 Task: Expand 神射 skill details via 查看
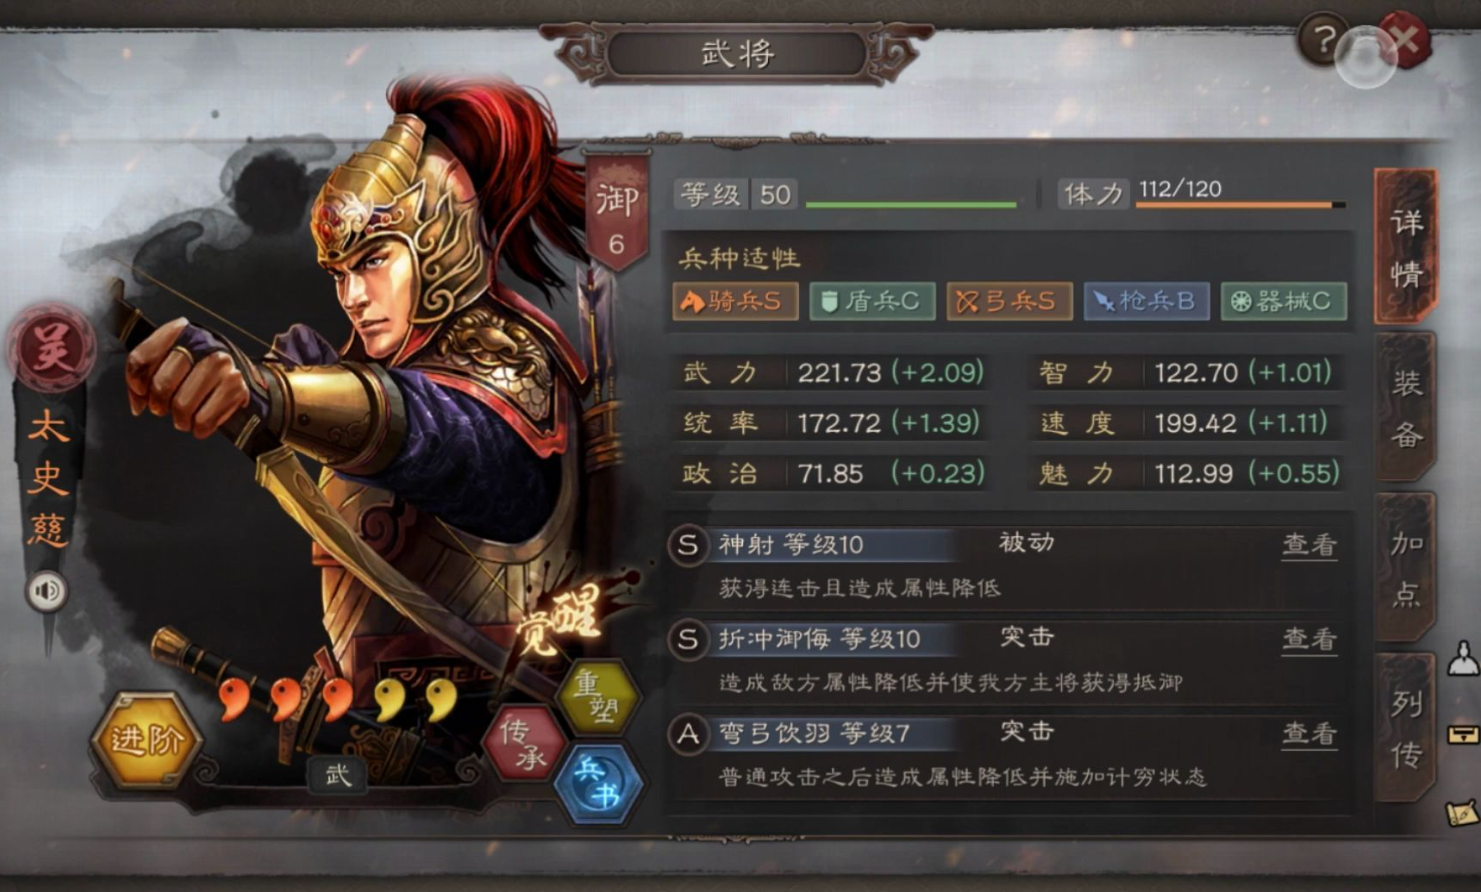click(x=1309, y=545)
